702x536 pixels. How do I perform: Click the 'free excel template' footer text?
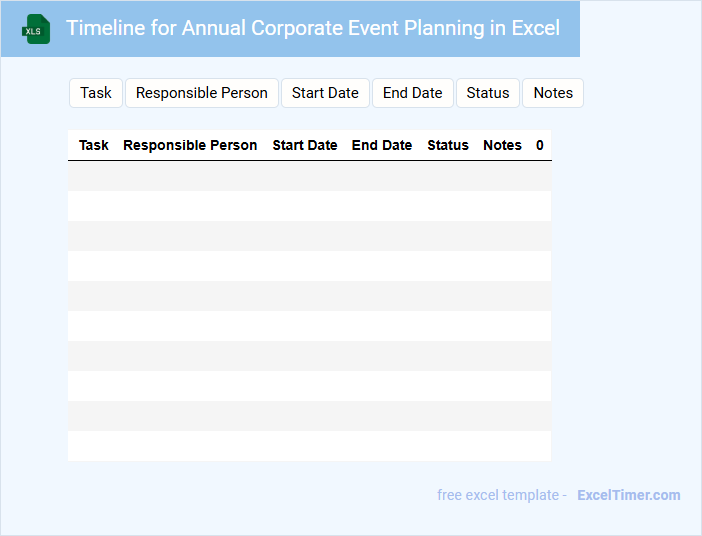click(x=501, y=495)
